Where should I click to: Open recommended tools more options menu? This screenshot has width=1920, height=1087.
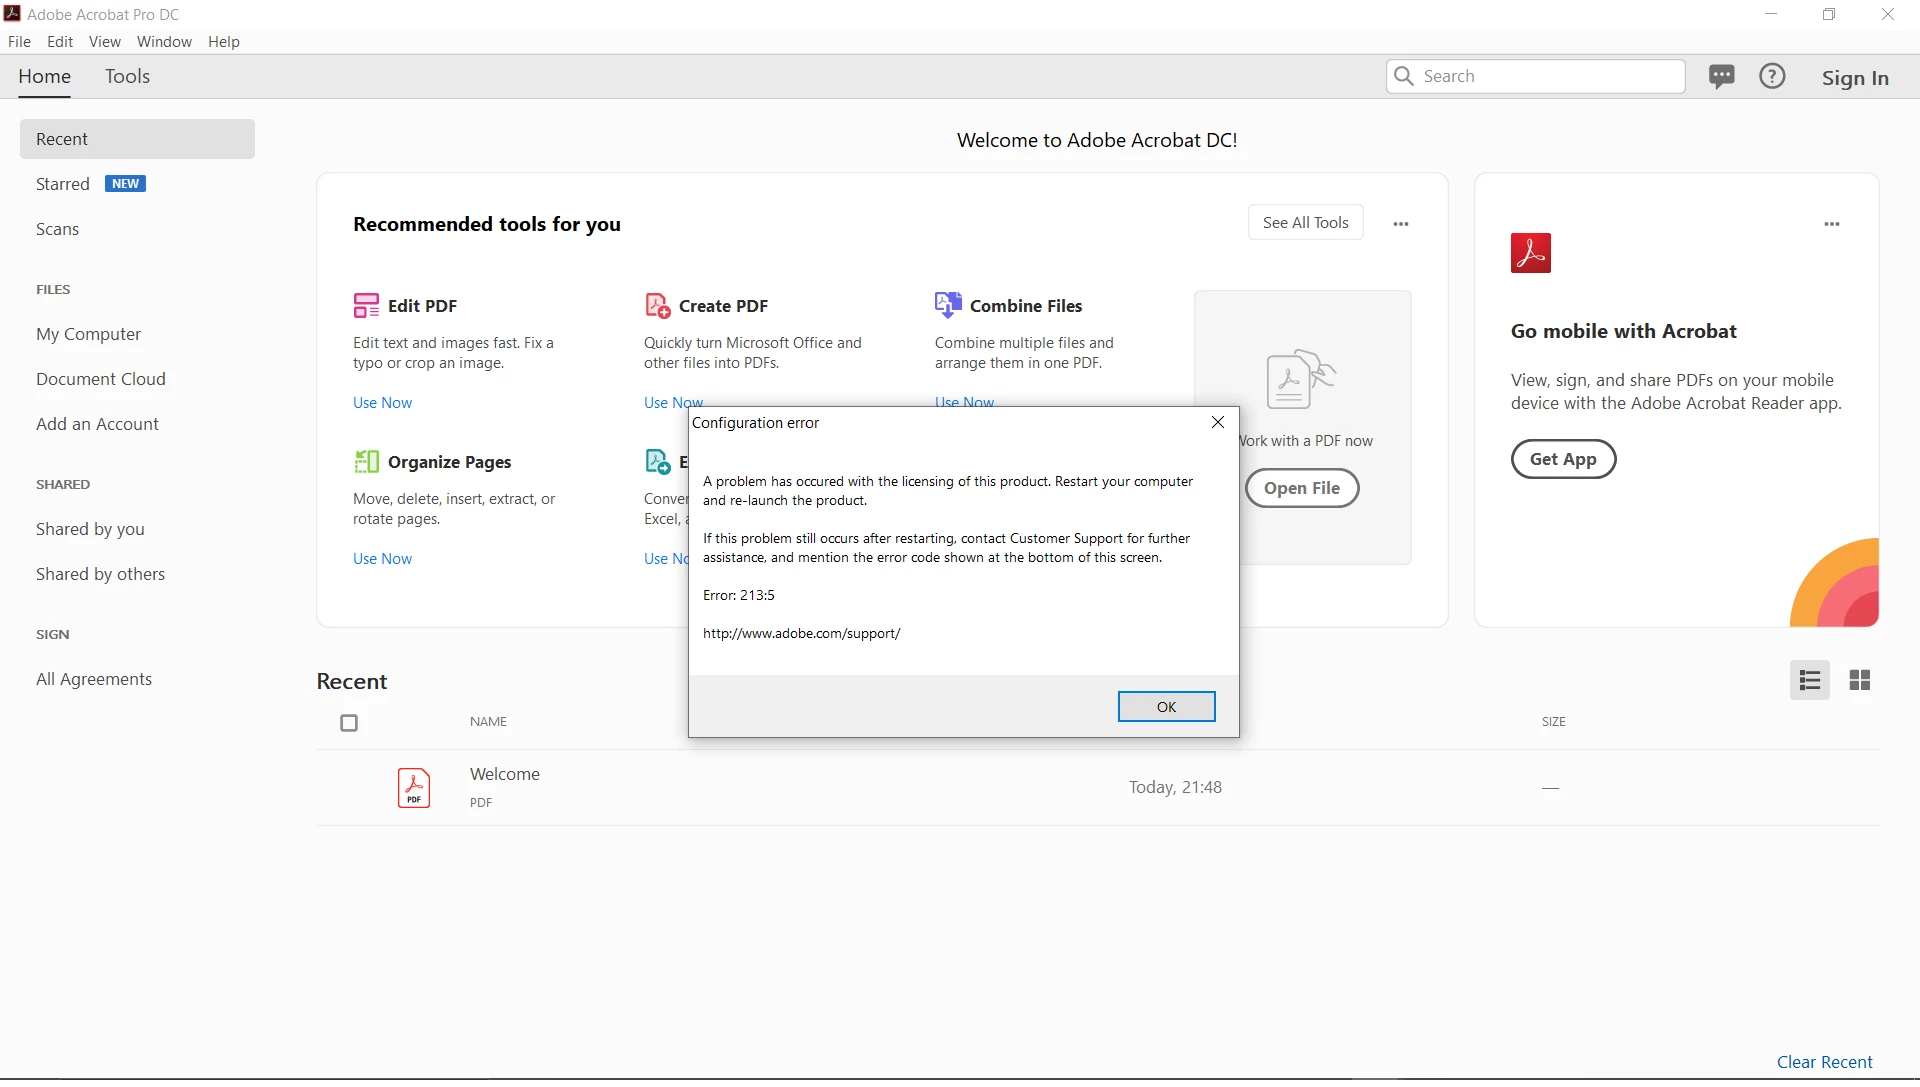click(1400, 224)
